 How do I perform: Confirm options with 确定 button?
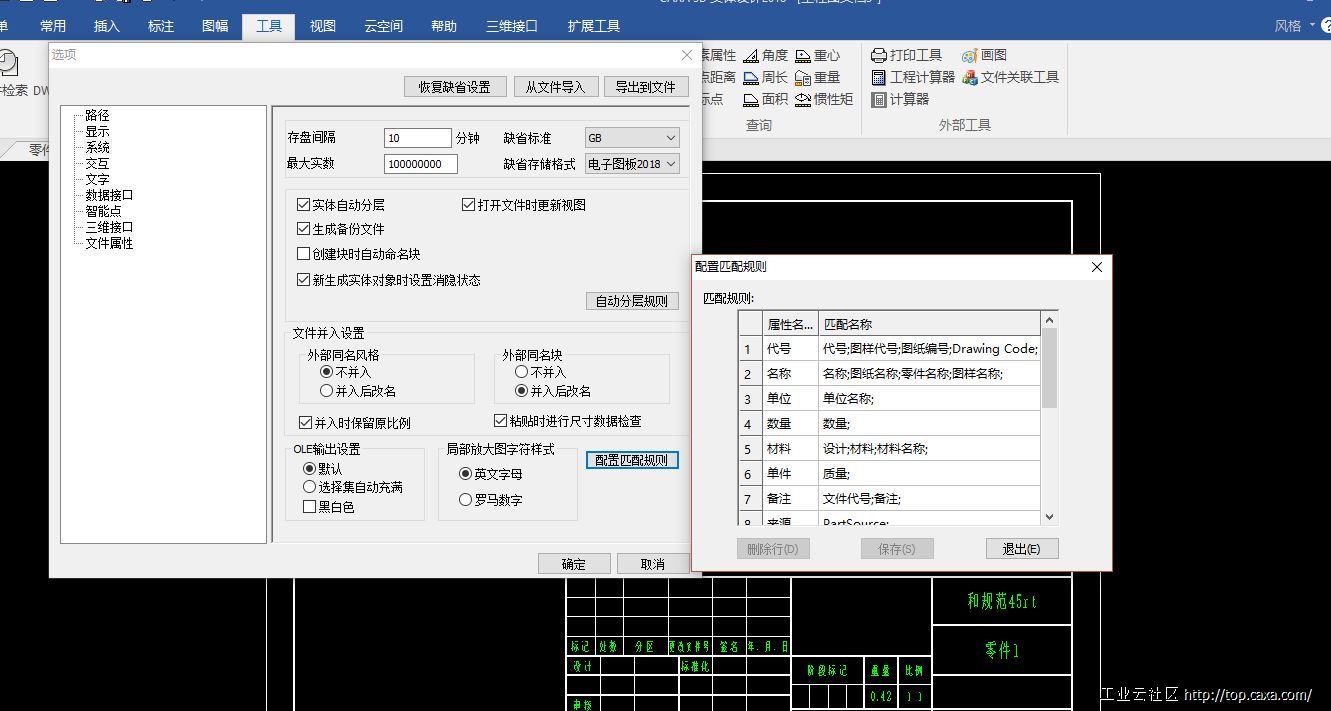point(574,564)
